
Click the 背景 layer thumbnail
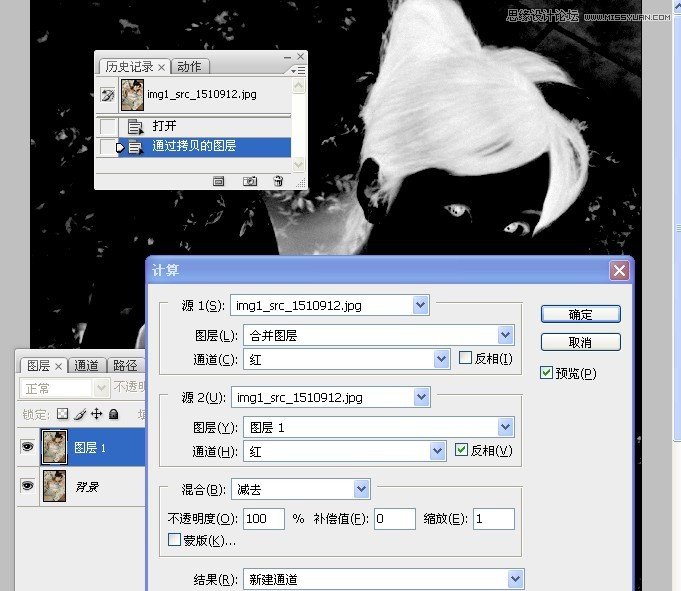pyautogui.click(x=54, y=486)
